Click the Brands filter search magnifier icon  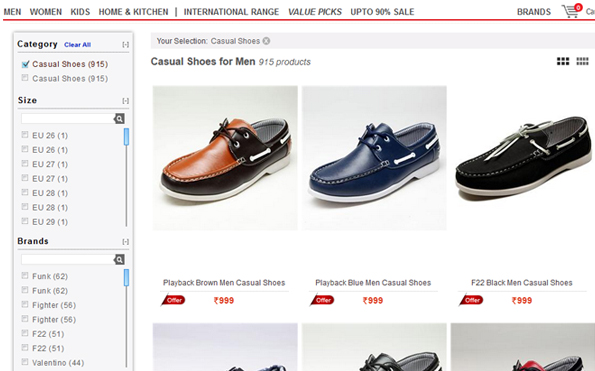click(x=119, y=259)
